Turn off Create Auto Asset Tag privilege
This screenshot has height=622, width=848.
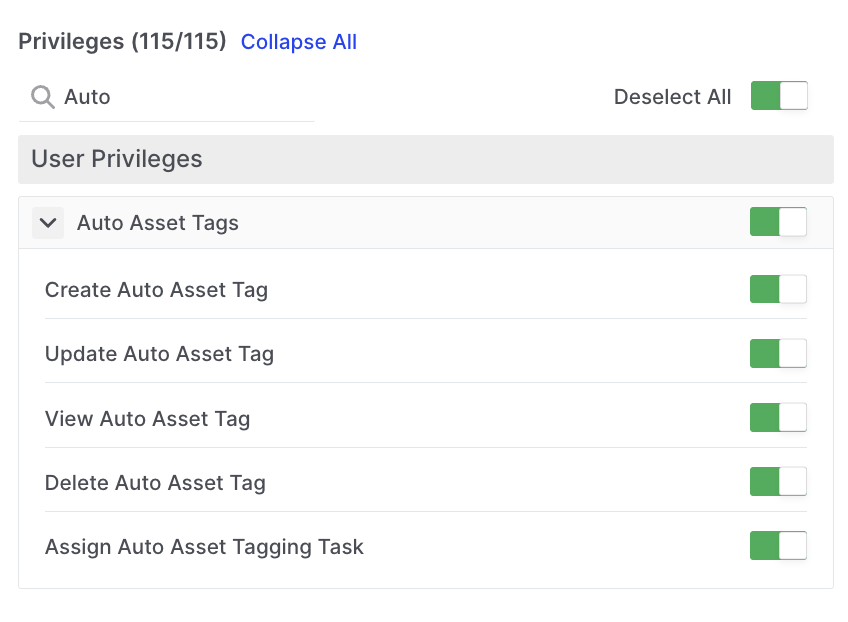tap(777, 290)
